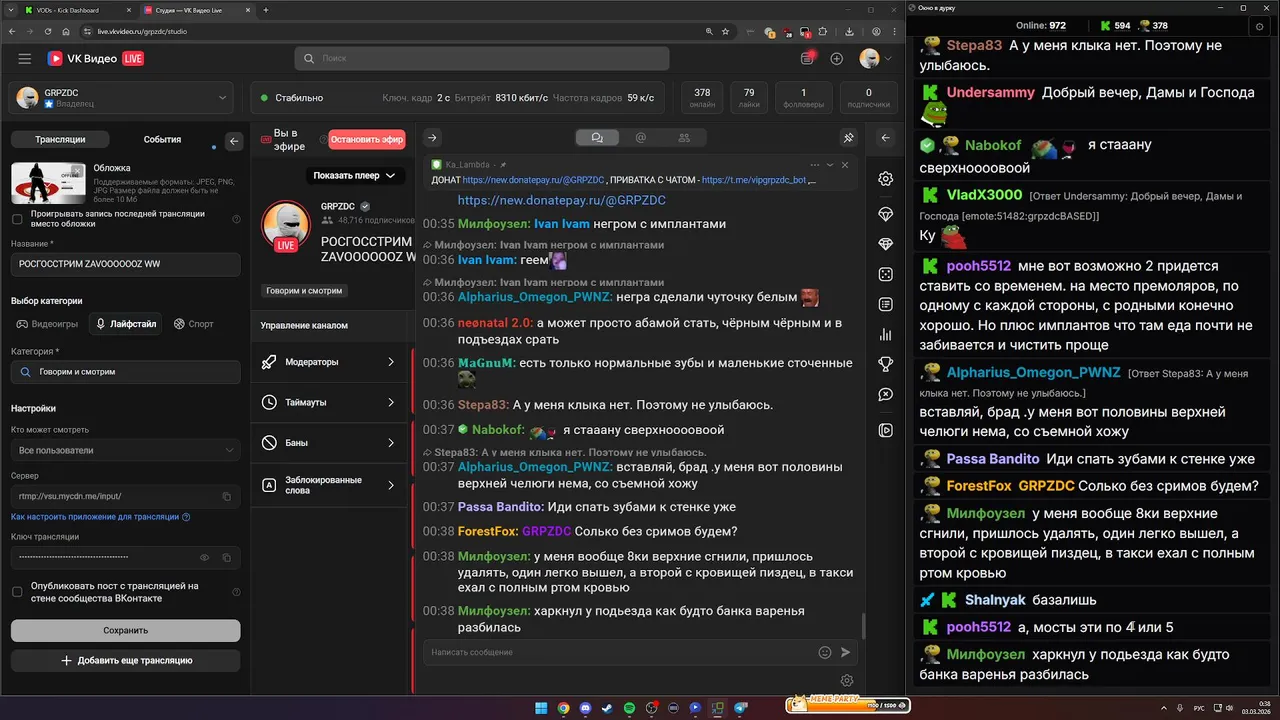Image resolution: width=1280 pixels, height=720 pixels.
Task: Close the pinned Ka_Lambda message
Action: tap(845, 164)
